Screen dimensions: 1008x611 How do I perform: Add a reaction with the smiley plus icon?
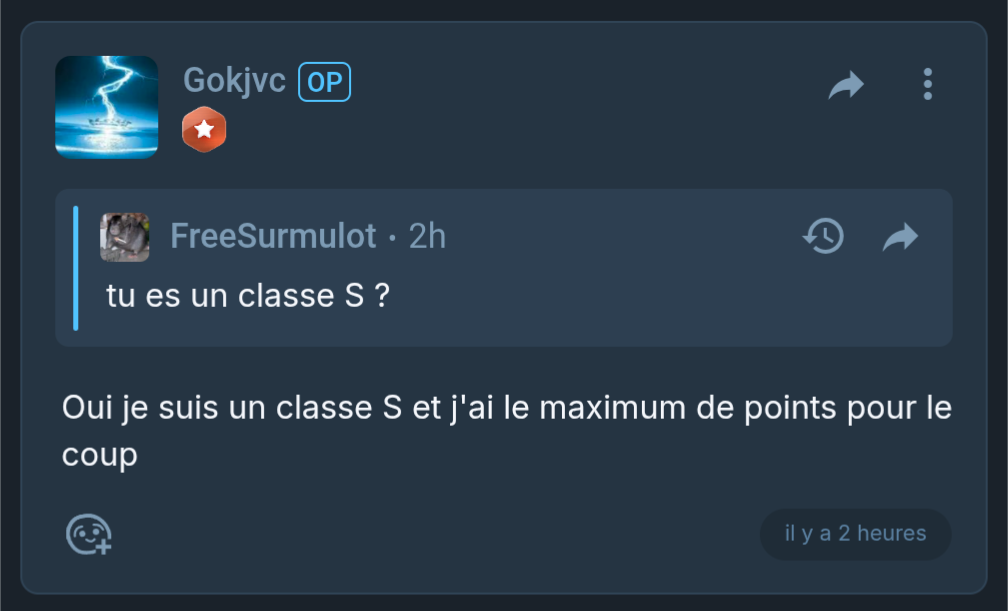tap(89, 534)
